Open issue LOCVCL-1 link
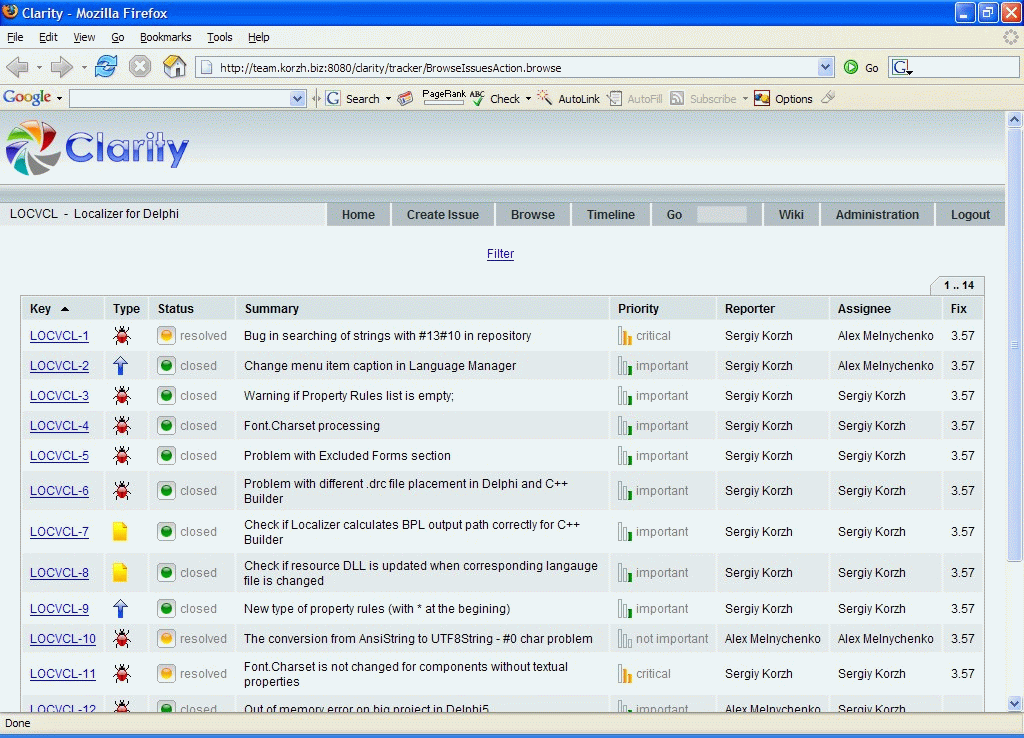Image resolution: width=1024 pixels, height=738 pixels. tap(59, 336)
